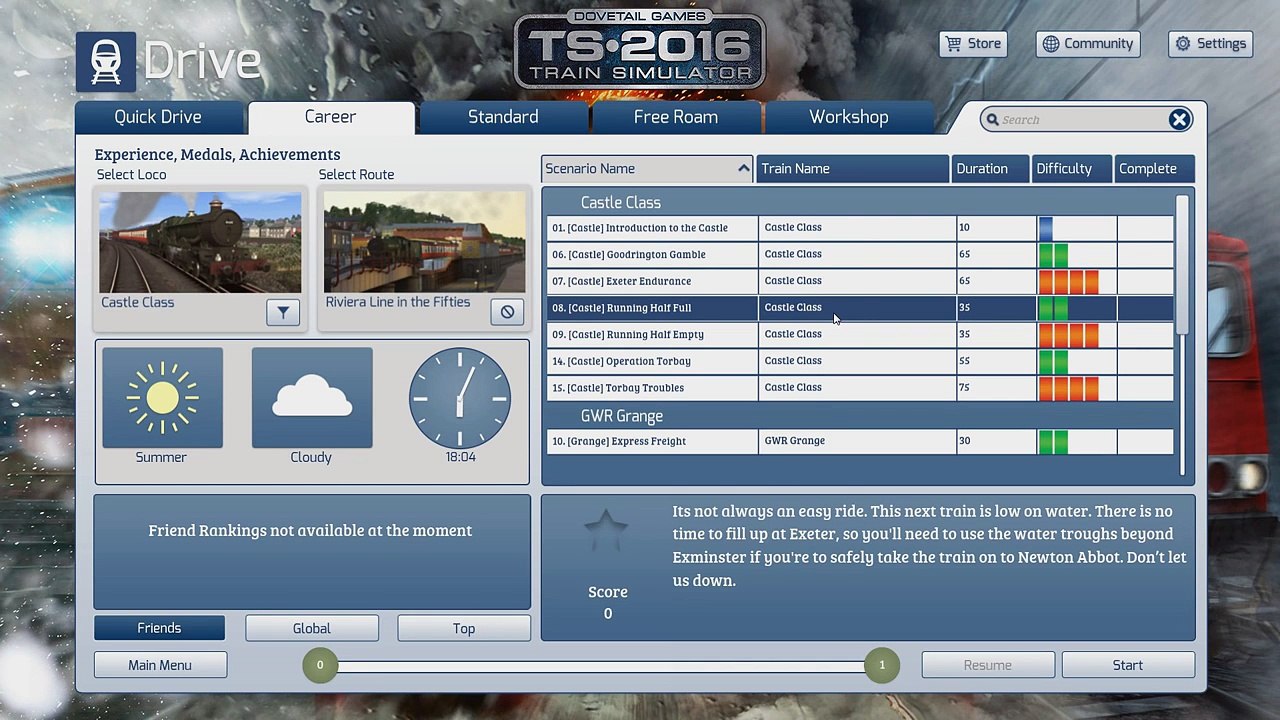Start the selected scenario
Viewport: 1280px width, 720px height.
[x=1128, y=665]
